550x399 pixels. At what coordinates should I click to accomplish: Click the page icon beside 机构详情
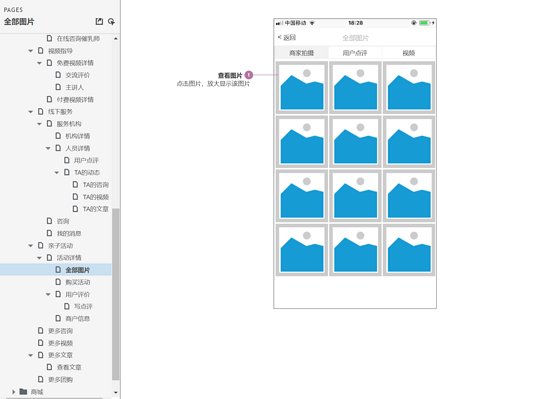58,136
